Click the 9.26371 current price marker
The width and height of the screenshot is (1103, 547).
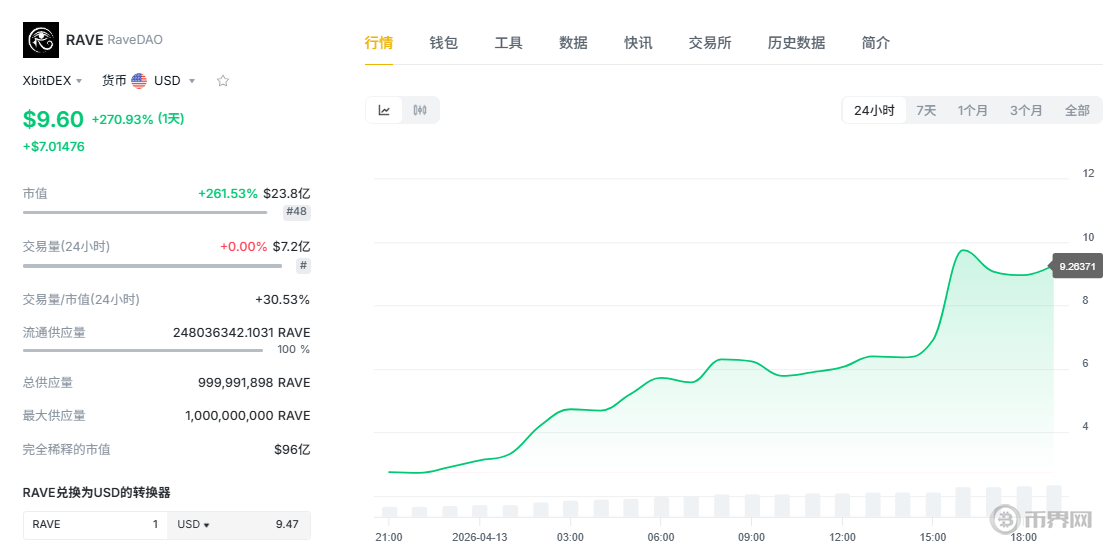coord(1076,266)
